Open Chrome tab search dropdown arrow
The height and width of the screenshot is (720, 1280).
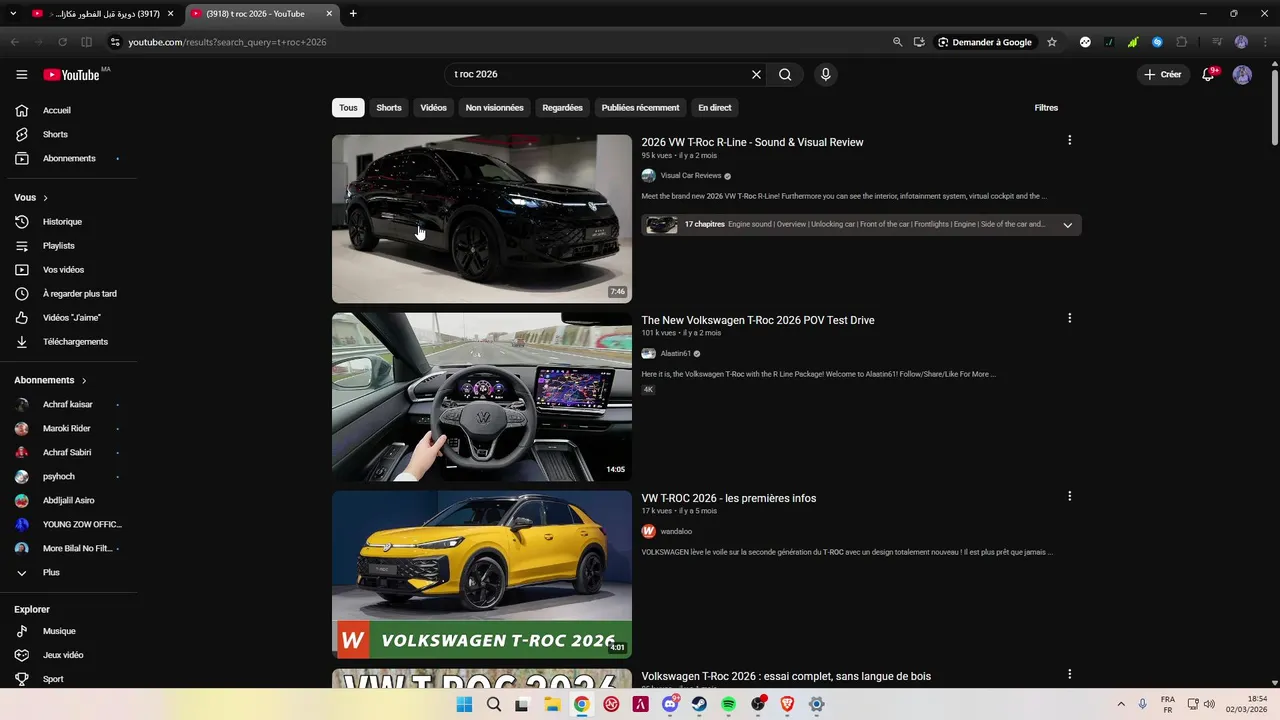pos(13,13)
